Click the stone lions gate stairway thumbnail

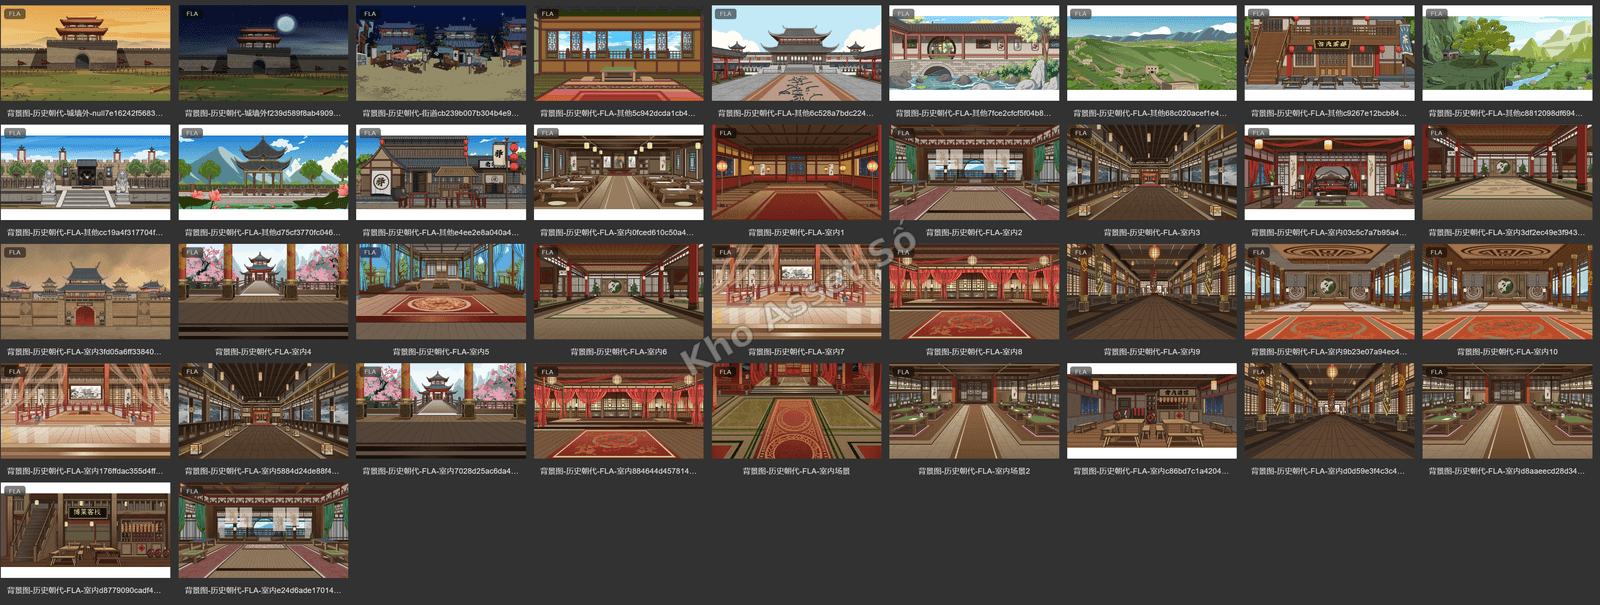click(x=86, y=172)
